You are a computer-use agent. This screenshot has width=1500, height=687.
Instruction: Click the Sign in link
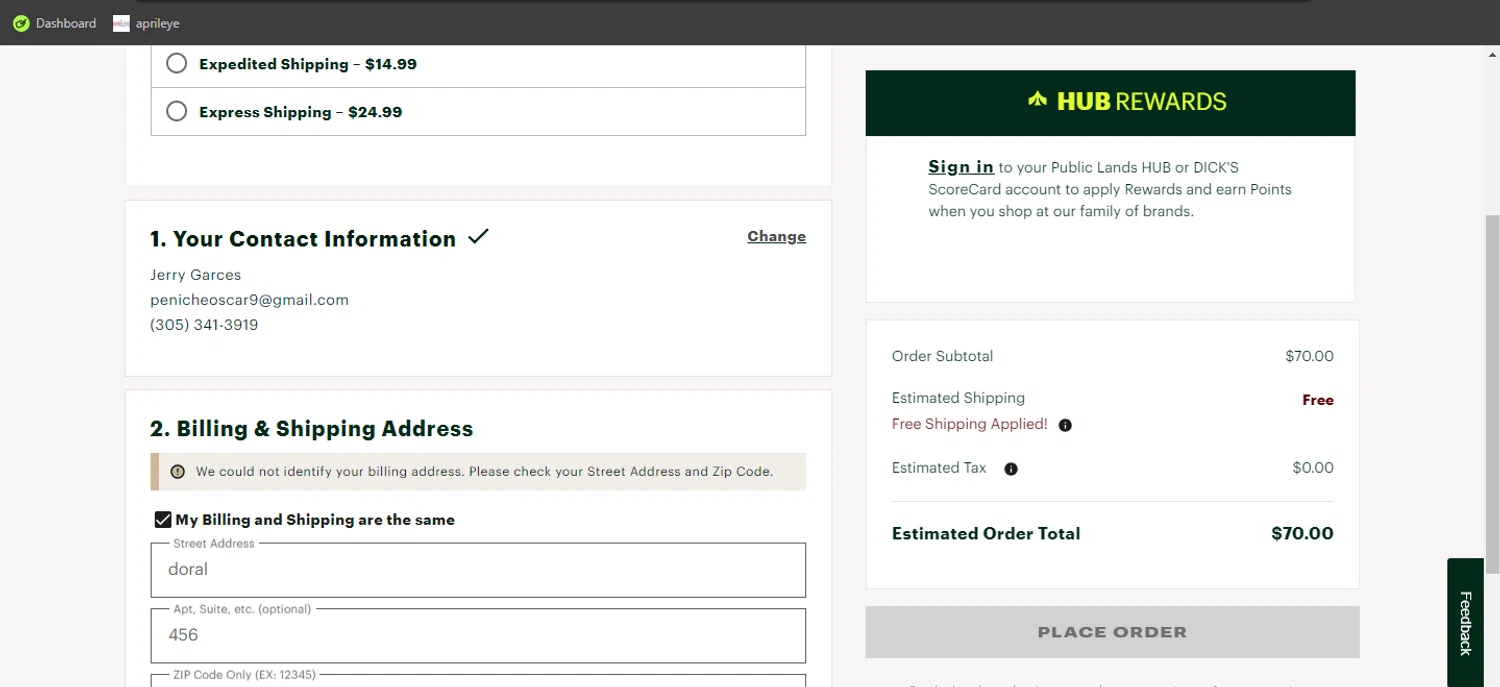(961, 167)
